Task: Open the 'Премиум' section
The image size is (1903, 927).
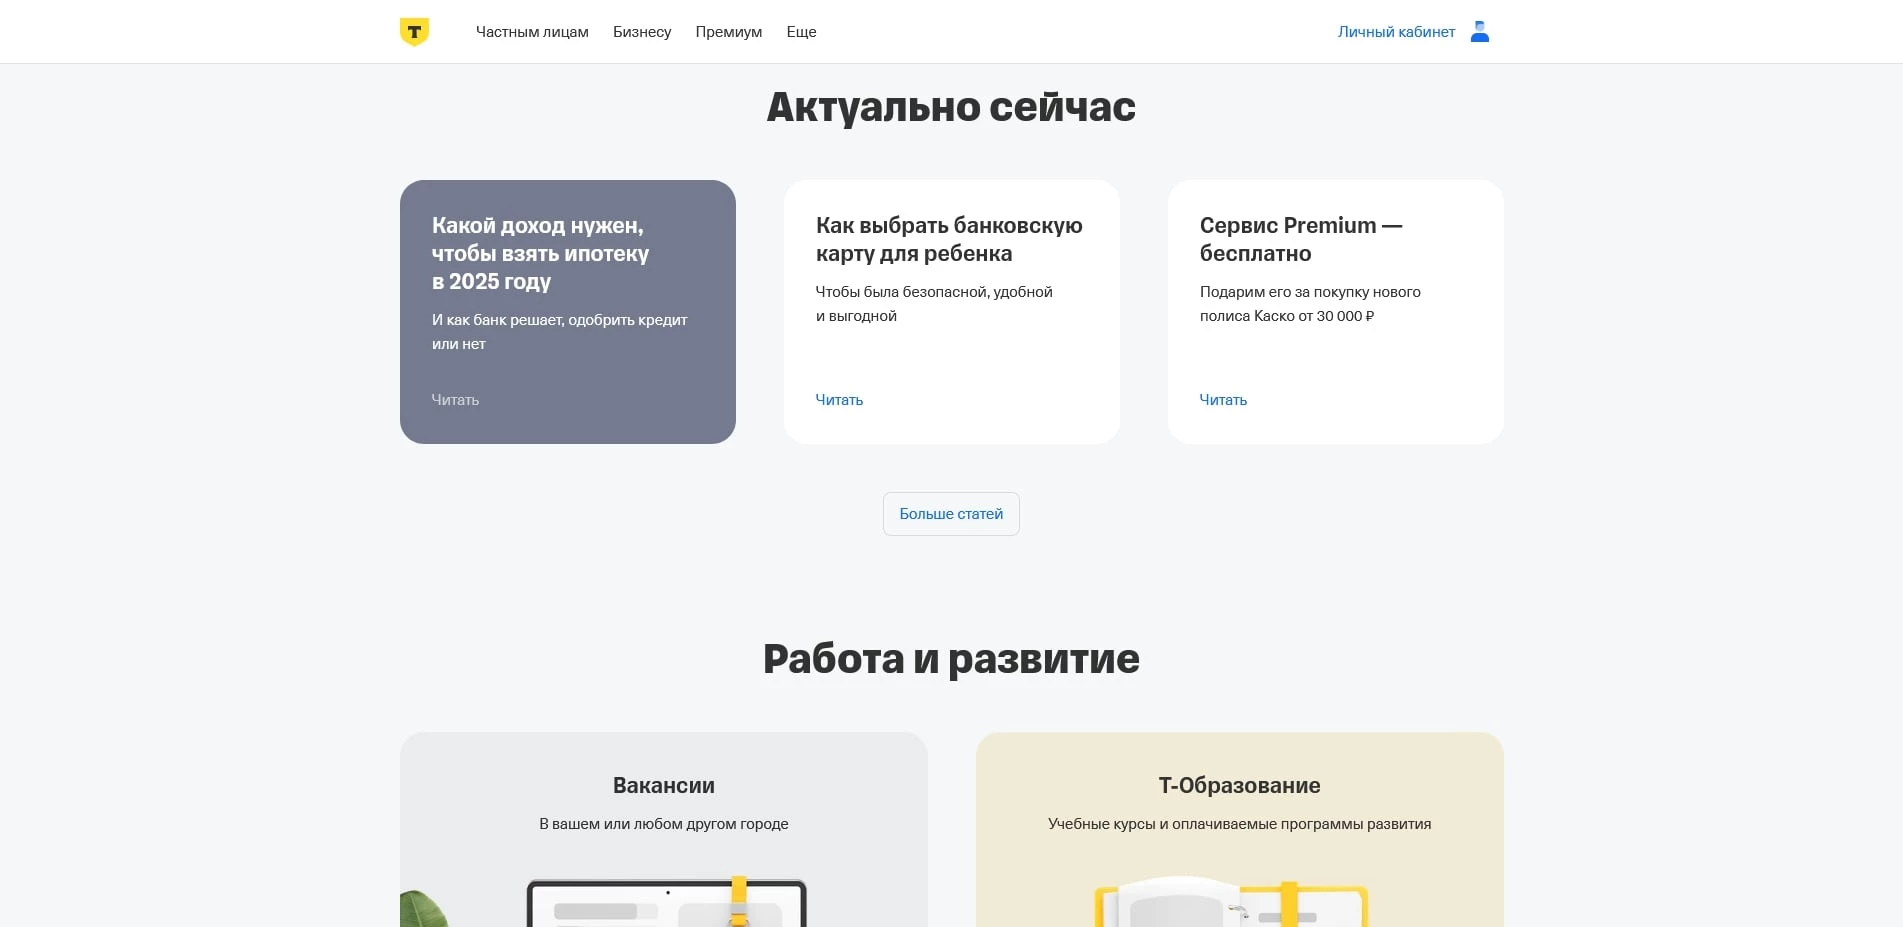Action: (728, 31)
